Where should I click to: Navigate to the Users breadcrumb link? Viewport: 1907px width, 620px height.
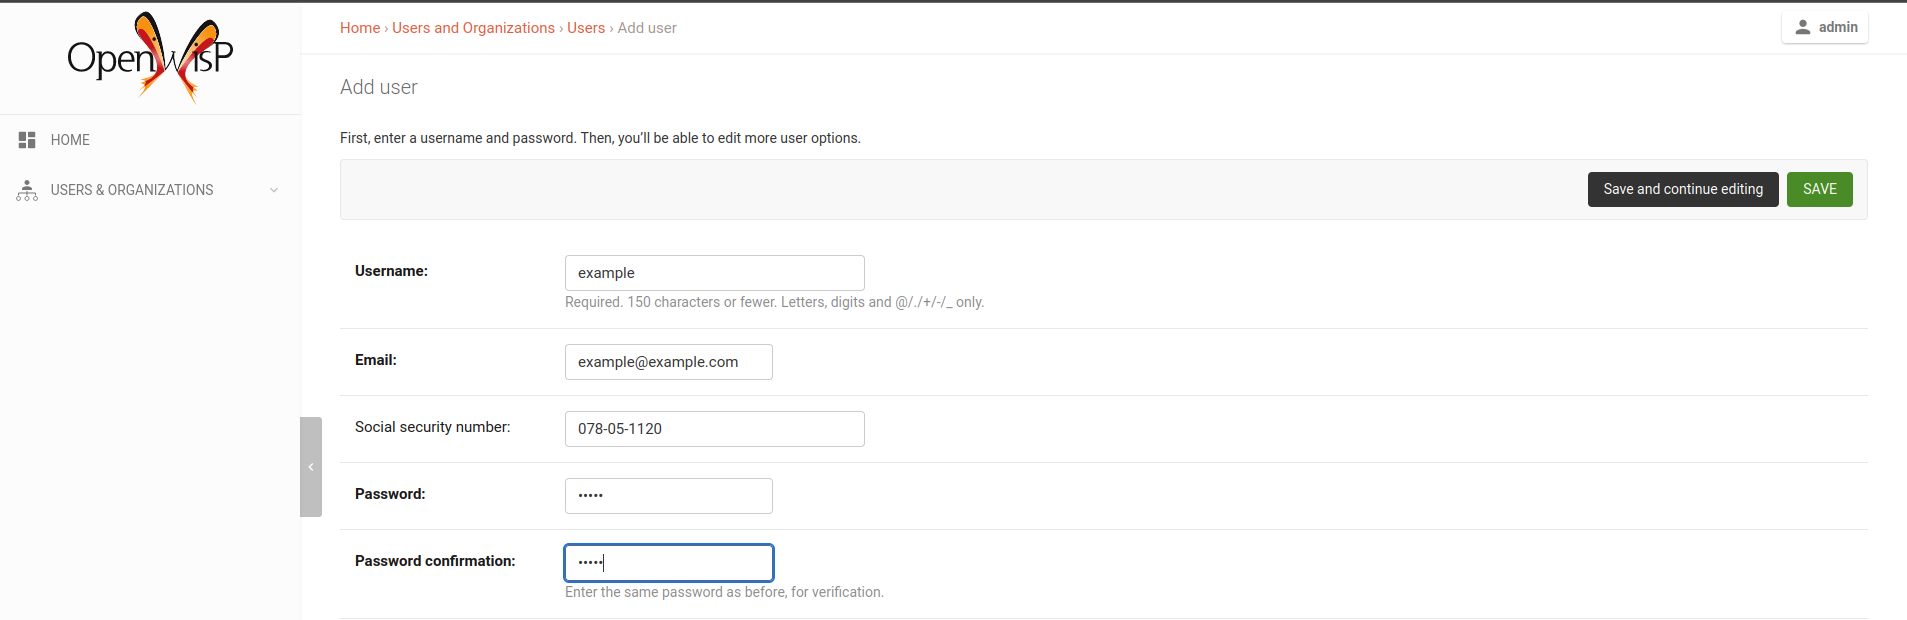(x=586, y=28)
